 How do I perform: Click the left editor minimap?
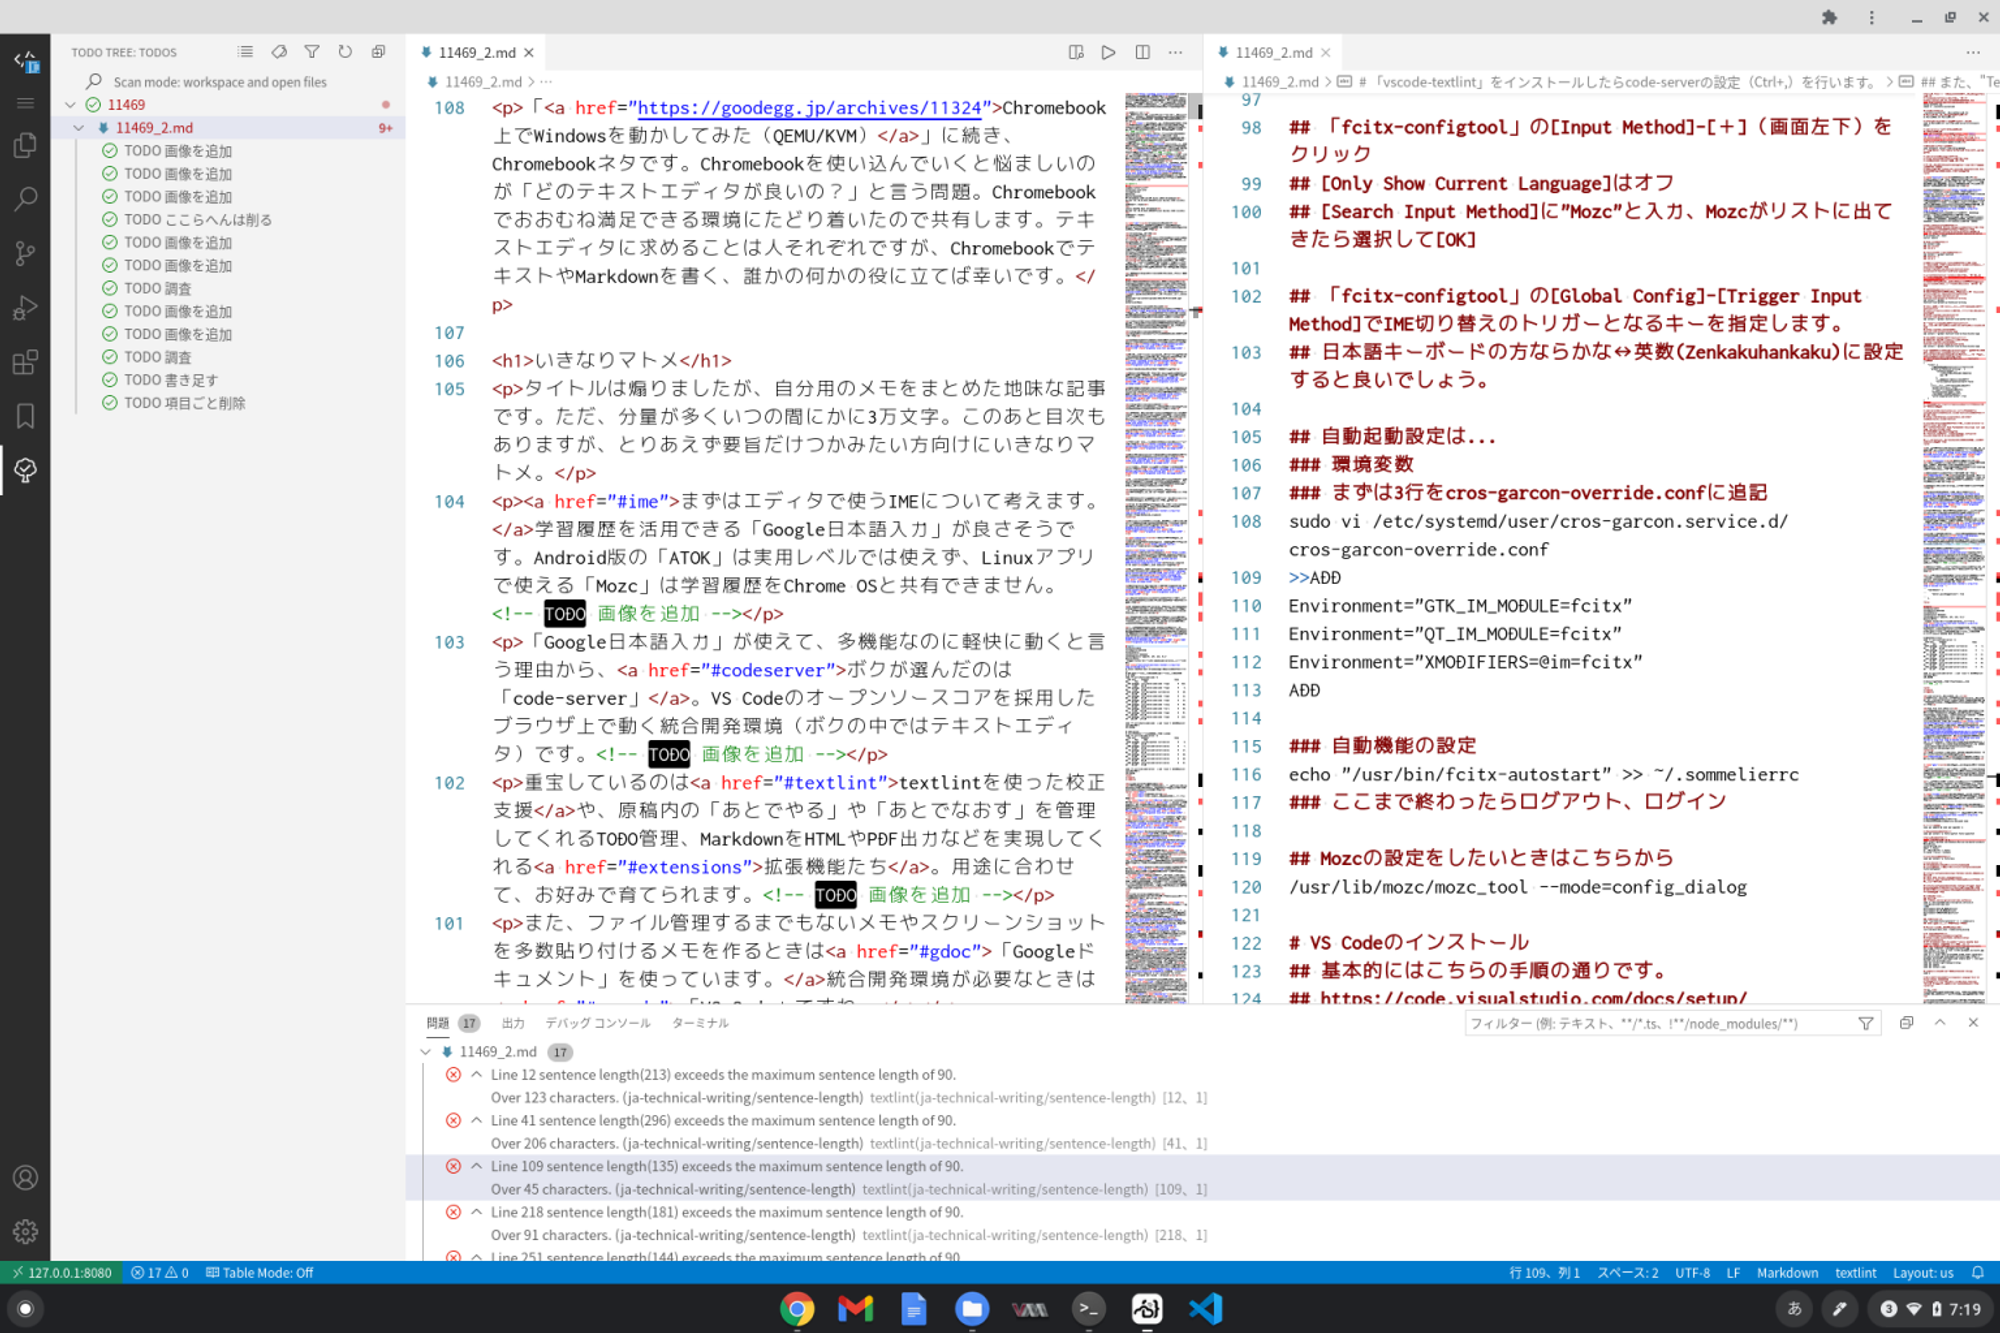pos(1156,548)
